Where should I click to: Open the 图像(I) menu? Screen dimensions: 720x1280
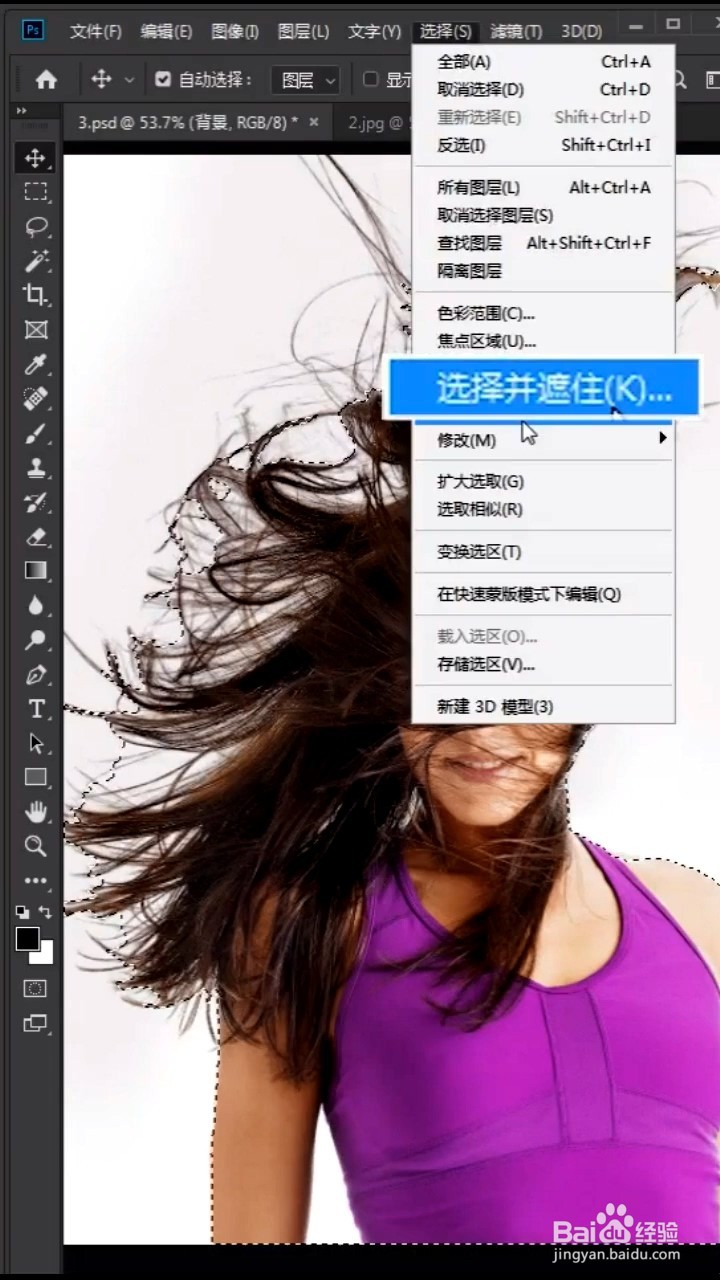(235, 31)
